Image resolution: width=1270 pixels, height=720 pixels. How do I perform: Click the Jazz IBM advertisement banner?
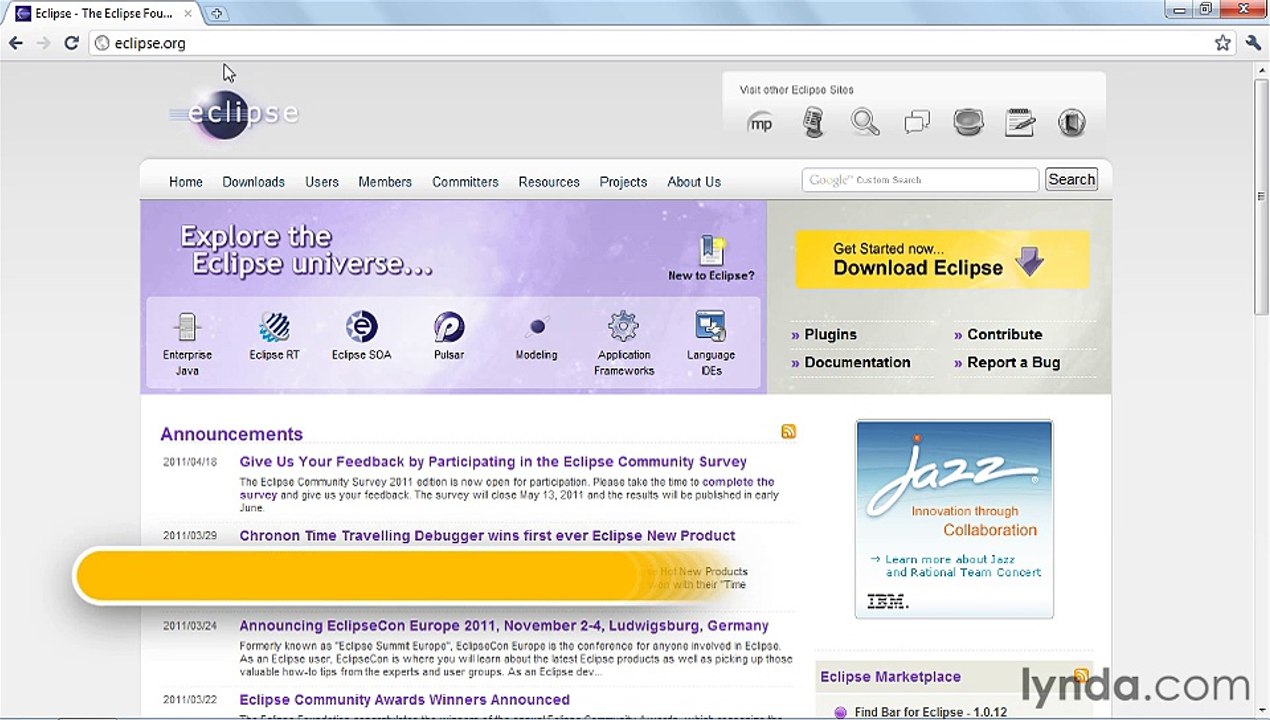point(954,518)
